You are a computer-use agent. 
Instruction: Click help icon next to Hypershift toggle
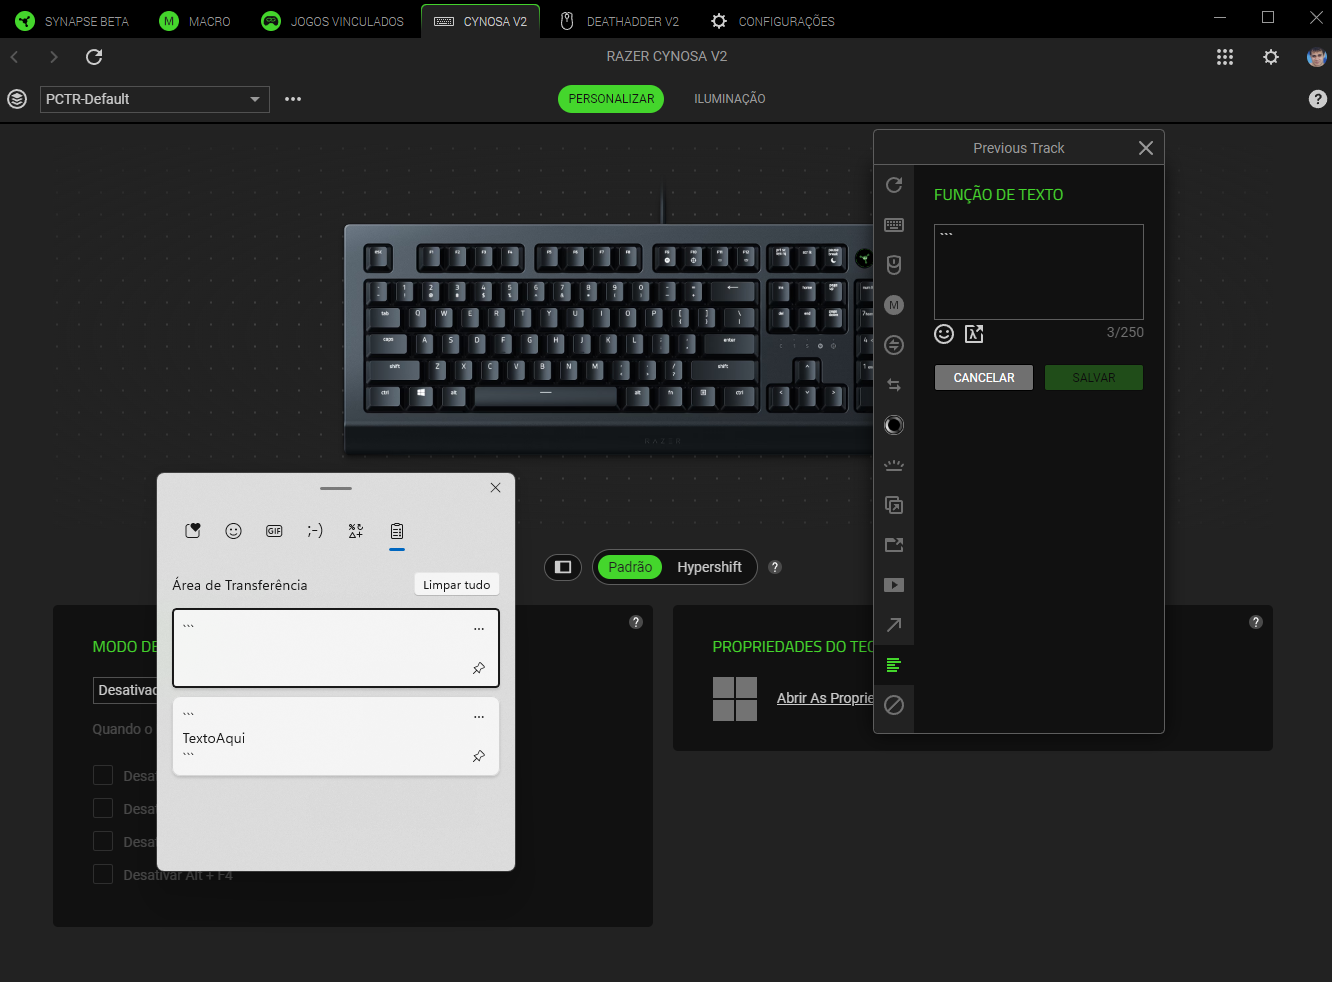coord(775,567)
